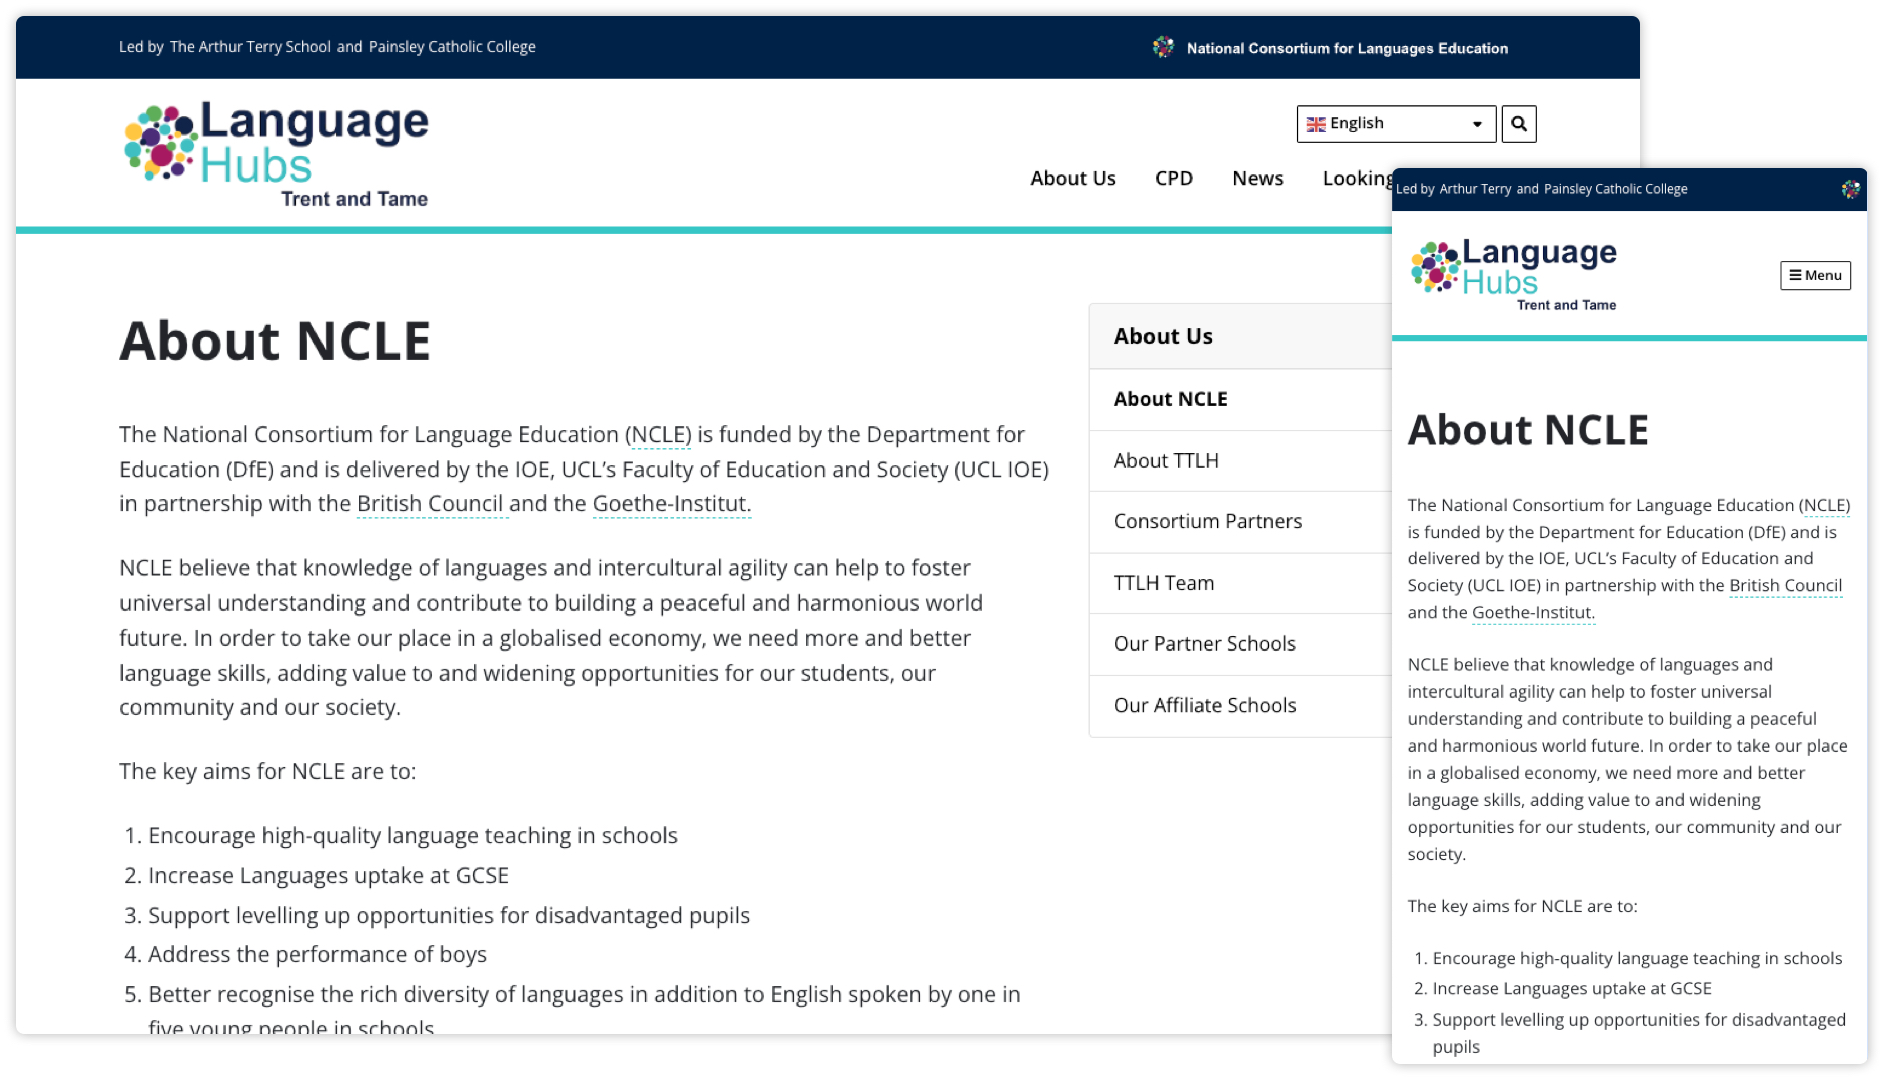Image resolution: width=1882 pixels, height=1078 pixels.
Task: Click Painsley Catholic College link in desktop header
Action: click(452, 47)
